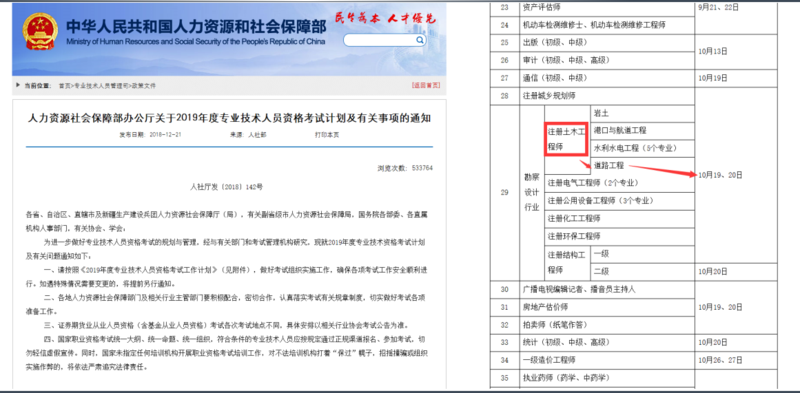Click the 勘察设计行业 category cell
The width and height of the screenshot is (800, 393).
(x=531, y=192)
